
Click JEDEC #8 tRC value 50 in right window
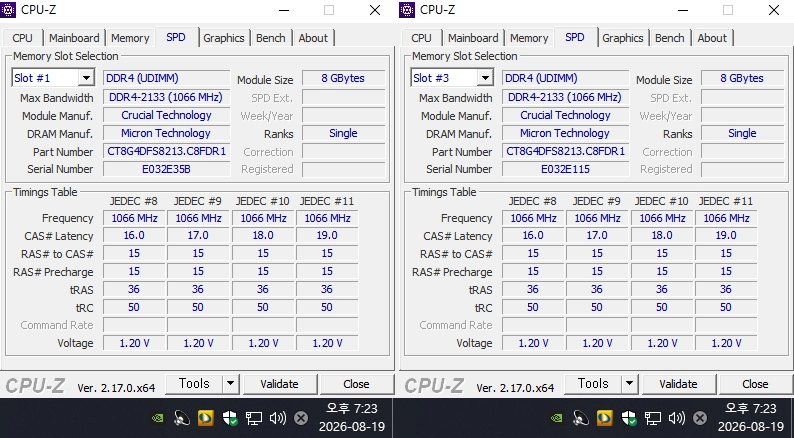533,307
